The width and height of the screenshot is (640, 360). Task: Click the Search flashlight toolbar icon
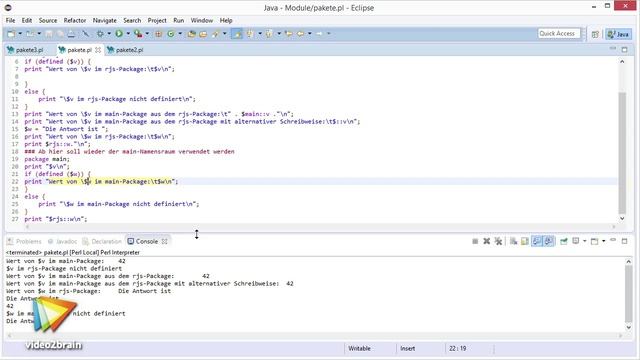[x=216, y=34]
